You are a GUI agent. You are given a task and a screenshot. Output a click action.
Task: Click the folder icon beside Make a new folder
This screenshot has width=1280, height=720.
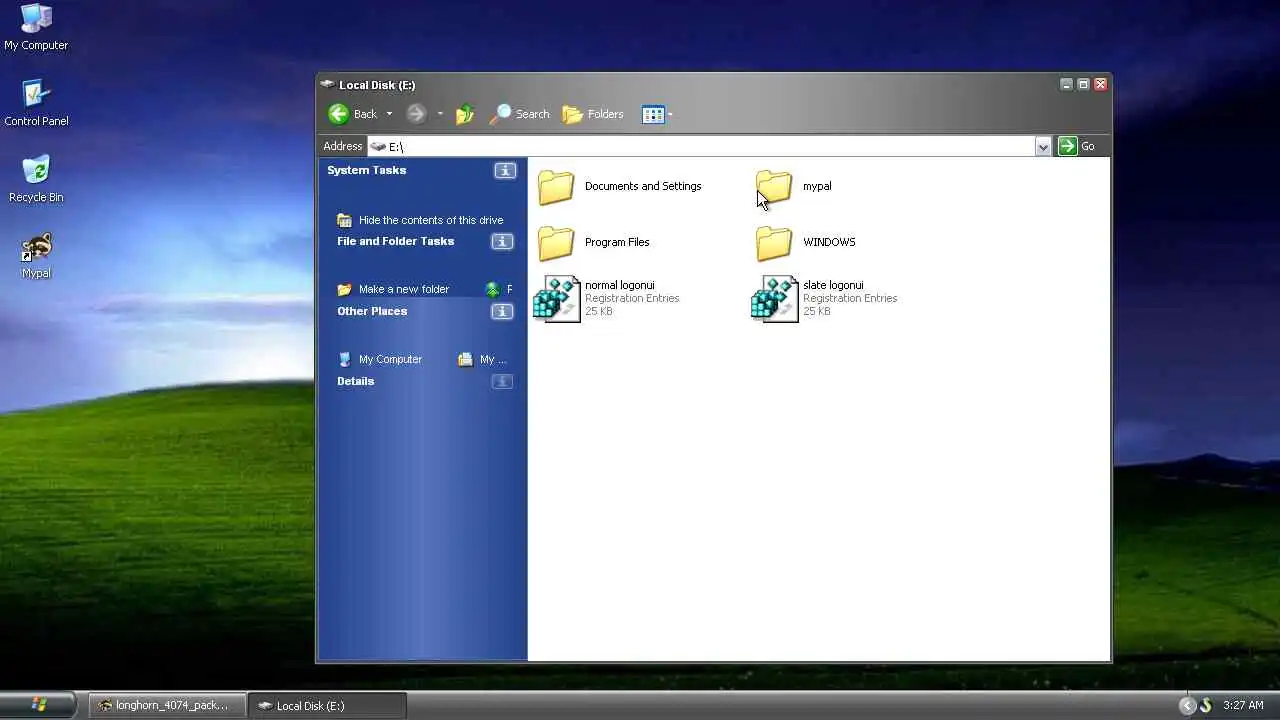[344, 289]
